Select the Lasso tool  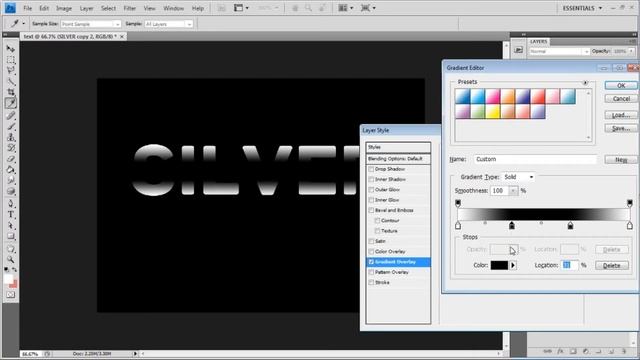coord(11,71)
